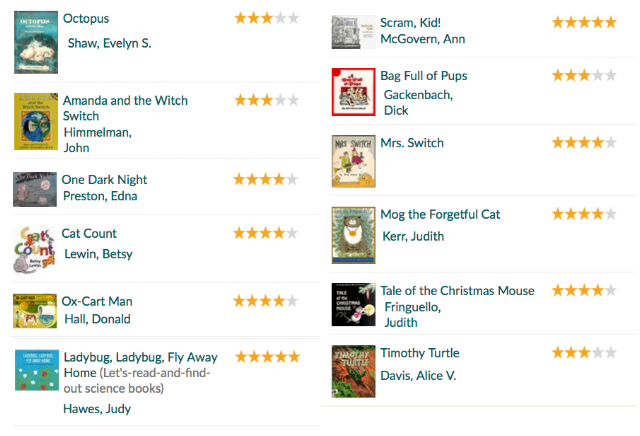Image resolution: width=640 pixels, height=436 pixels.
Task: Click author Davis, Alice V.
Action: [418, 375]
